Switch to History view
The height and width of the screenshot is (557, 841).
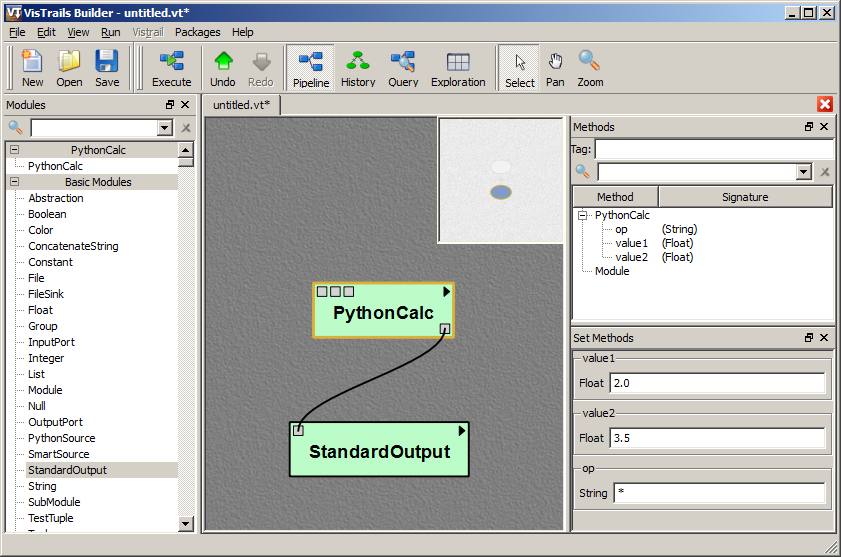(x=358, y=68)
